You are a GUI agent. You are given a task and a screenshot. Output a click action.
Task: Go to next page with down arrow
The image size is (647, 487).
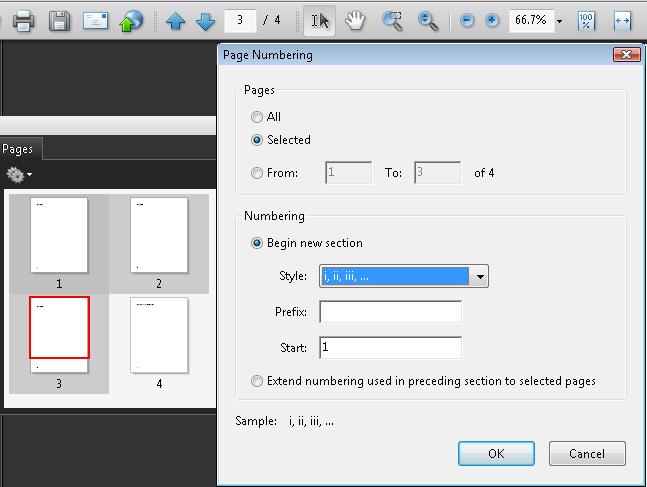click(205, 20)
